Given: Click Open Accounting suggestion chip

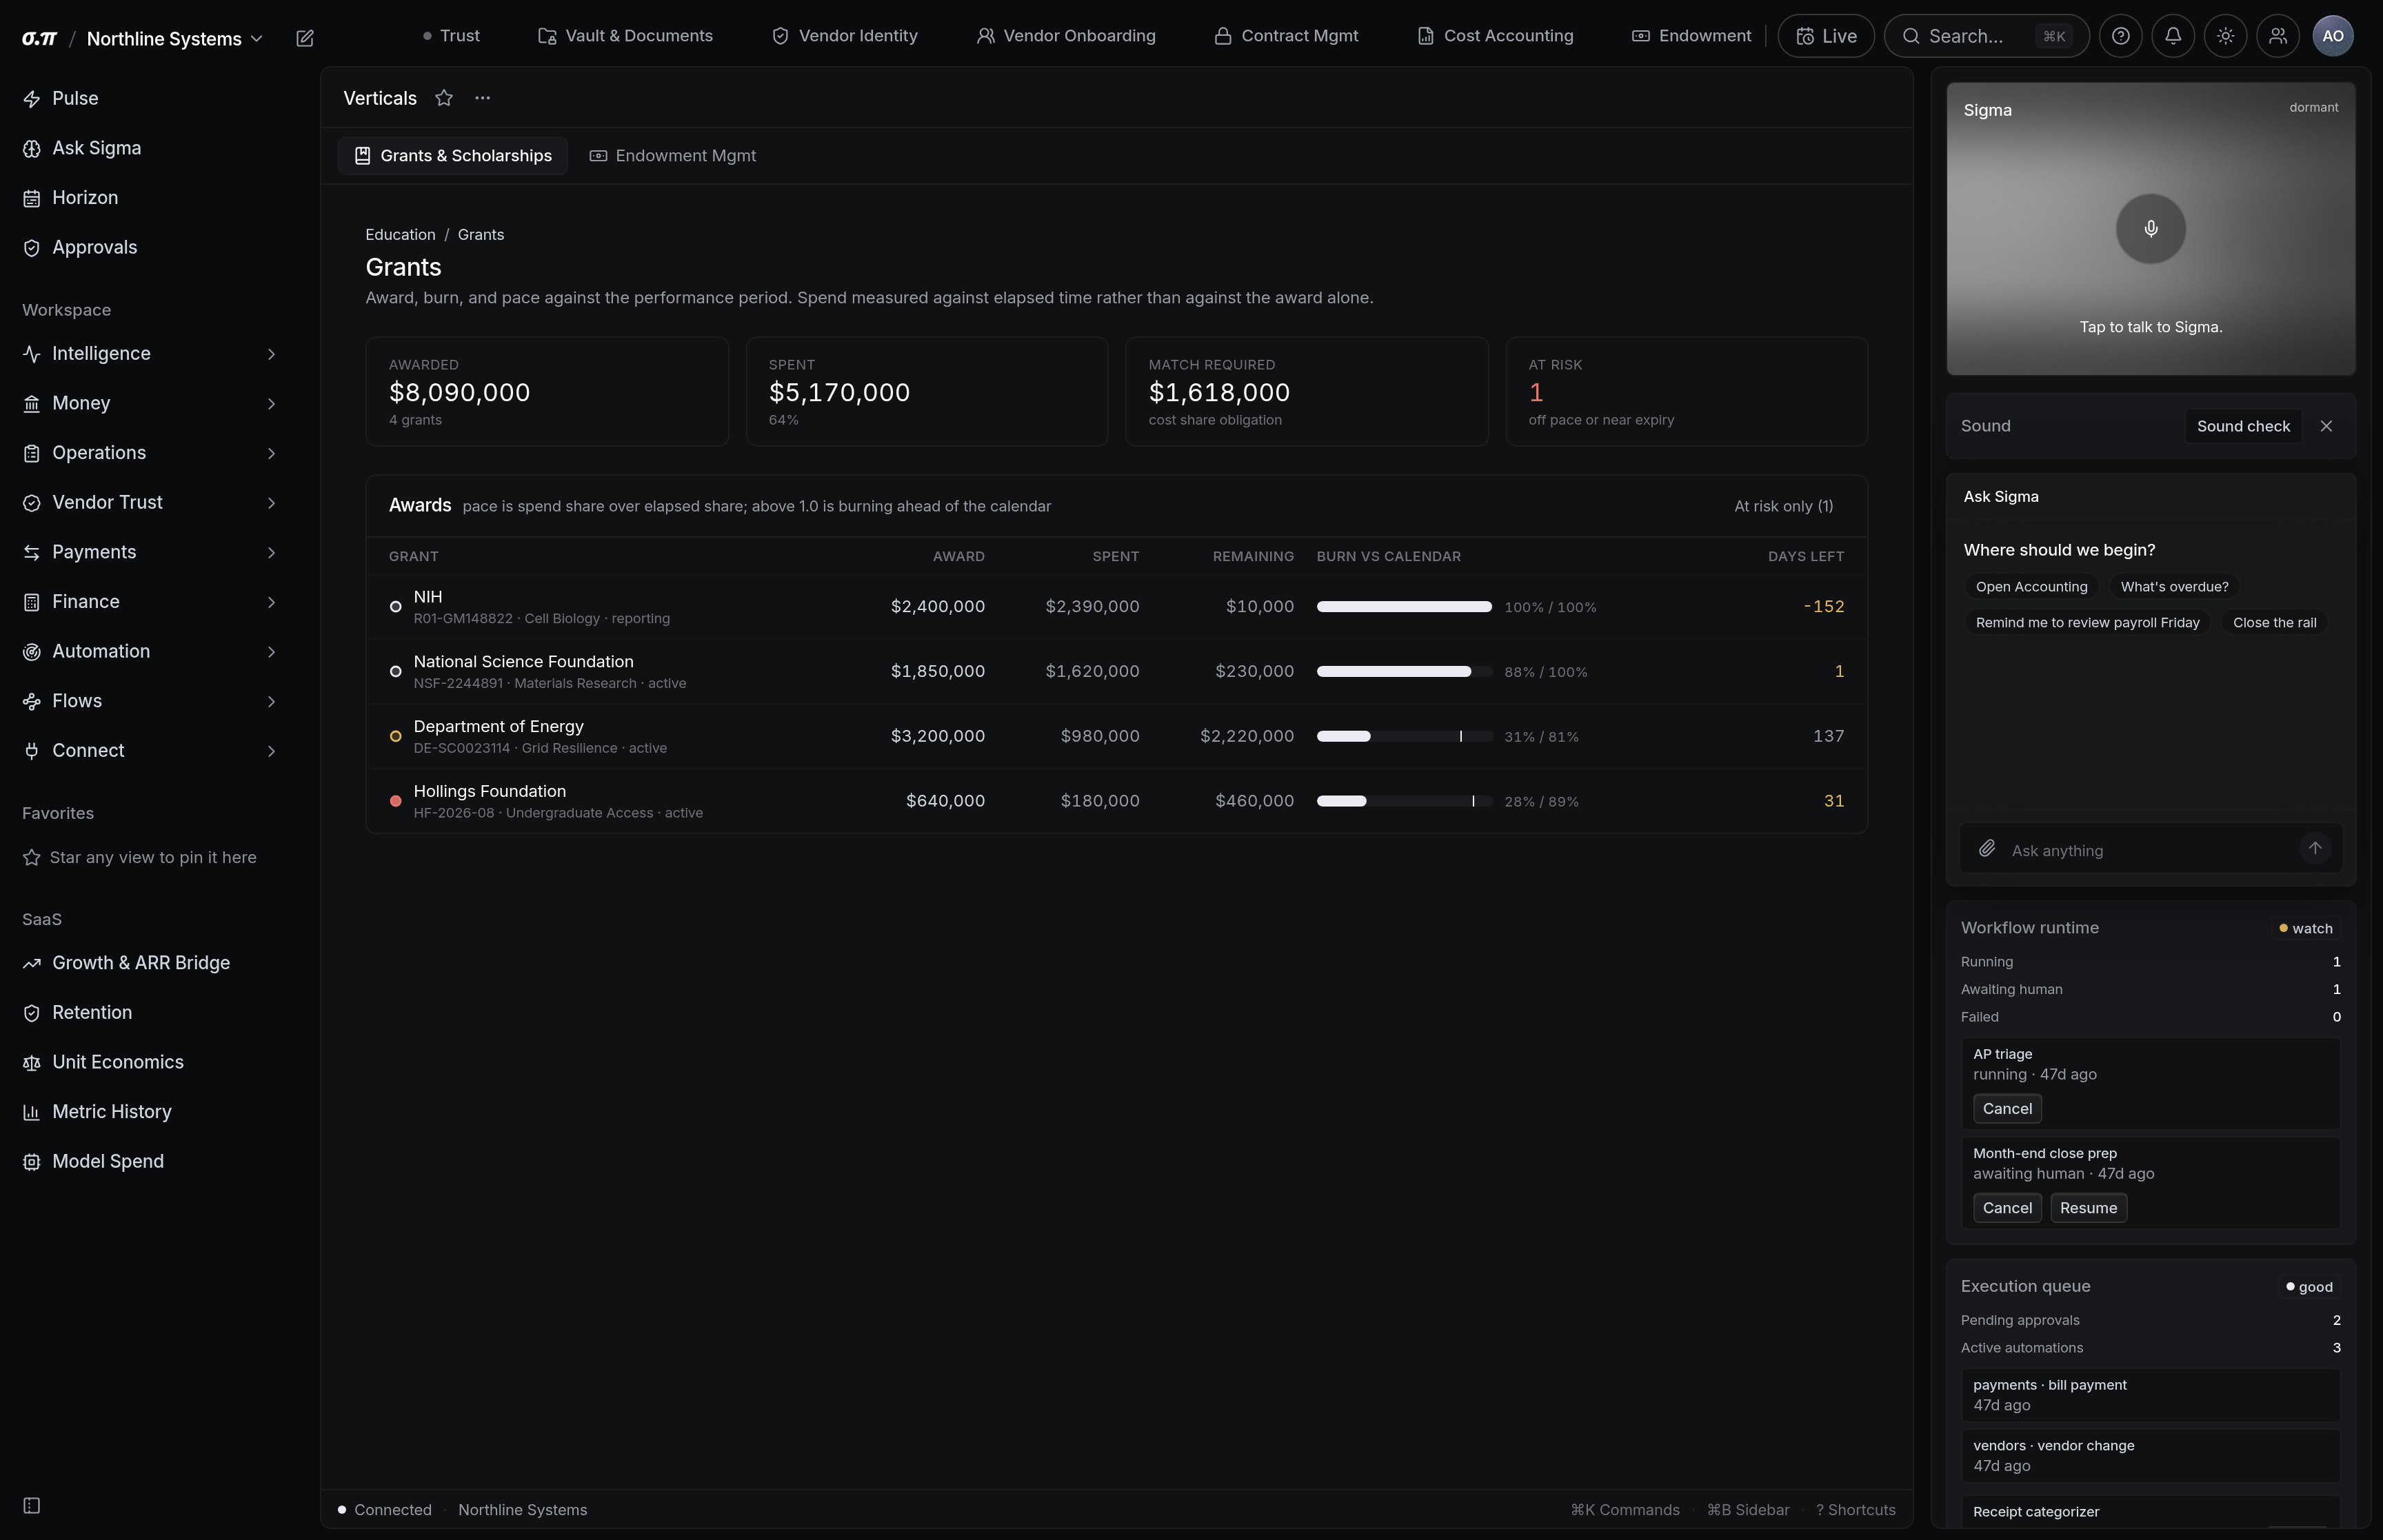Looking at the screenshot, I should click(x=2031, y=587).
